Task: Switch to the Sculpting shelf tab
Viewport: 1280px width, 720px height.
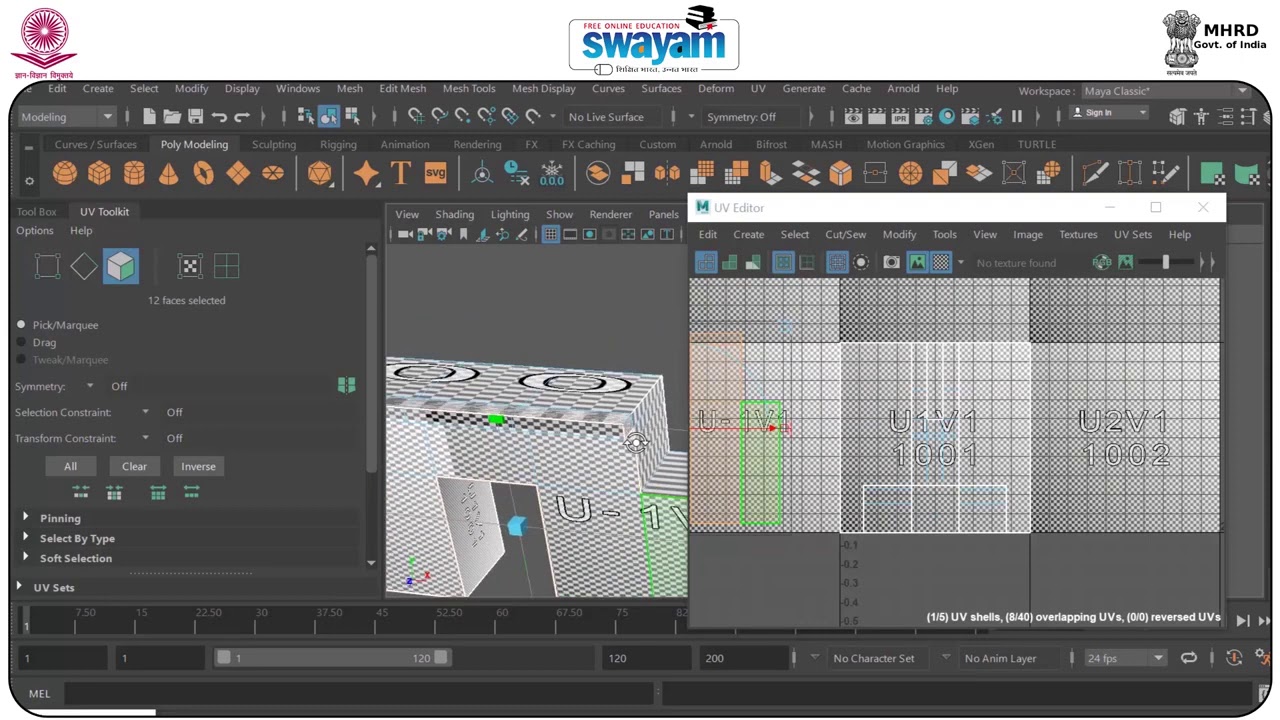Action: [273, 144]
